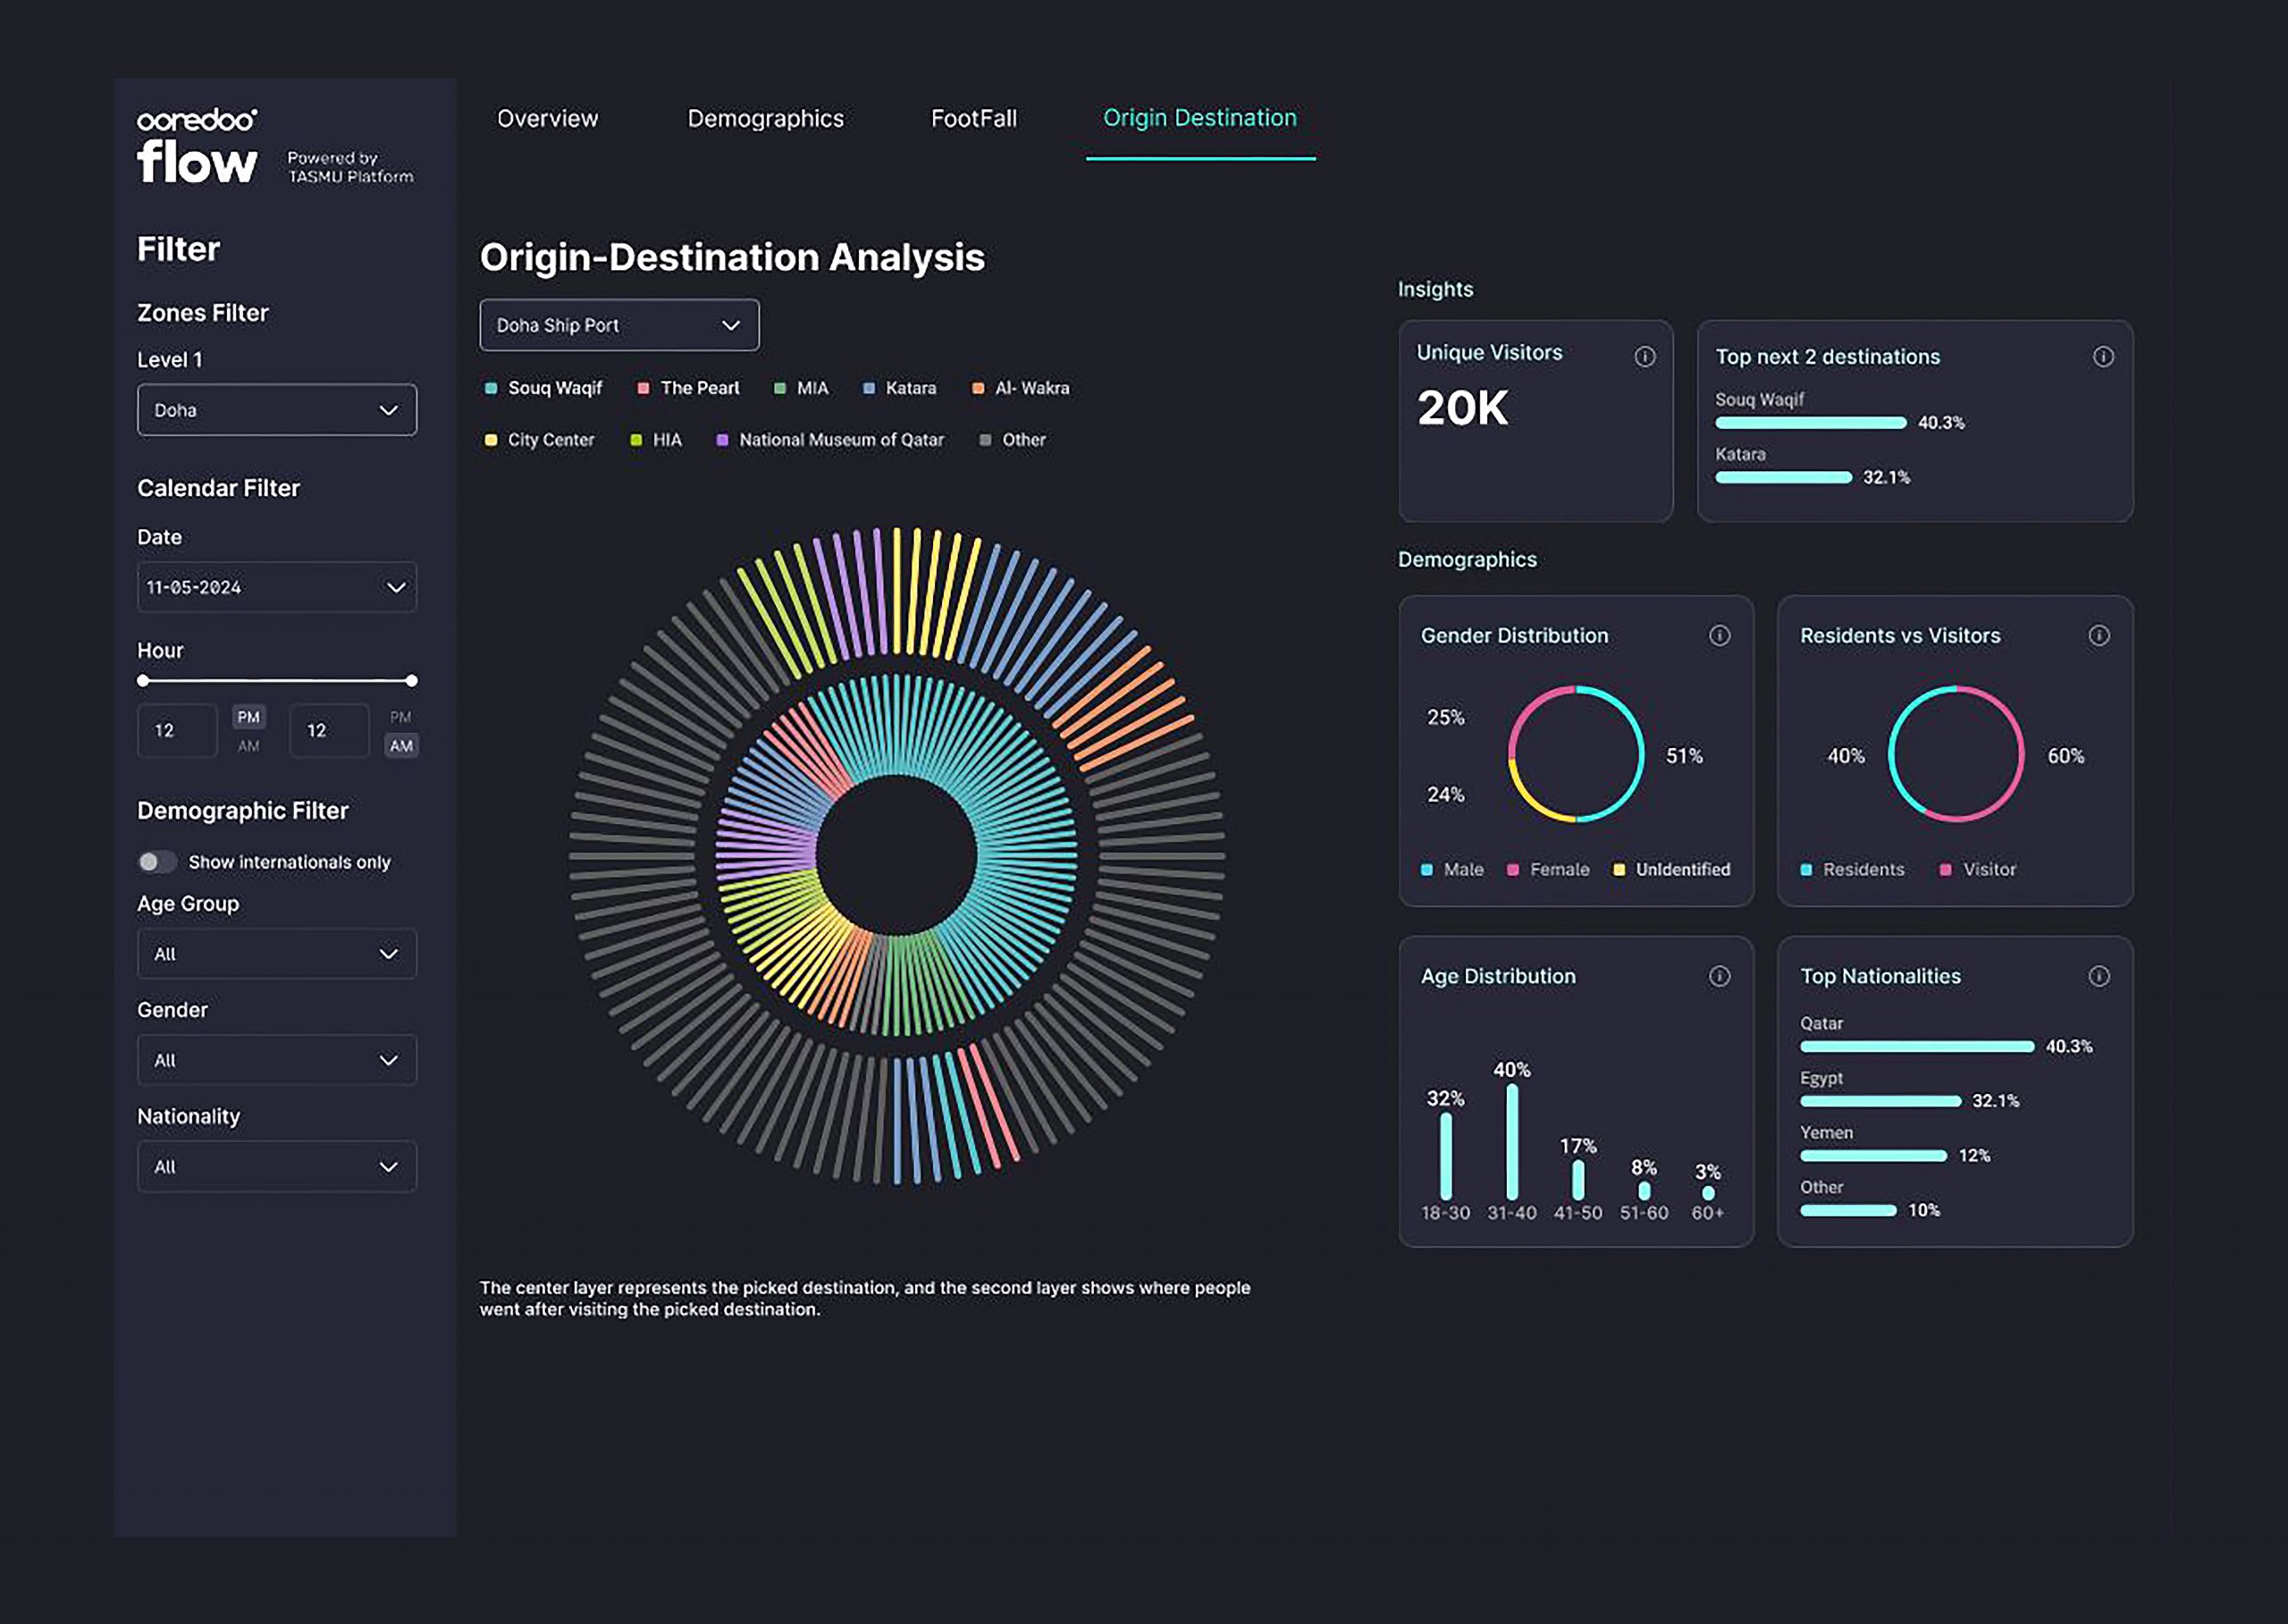Click the 41-50 age group bar

[x=1578, y=1180]
